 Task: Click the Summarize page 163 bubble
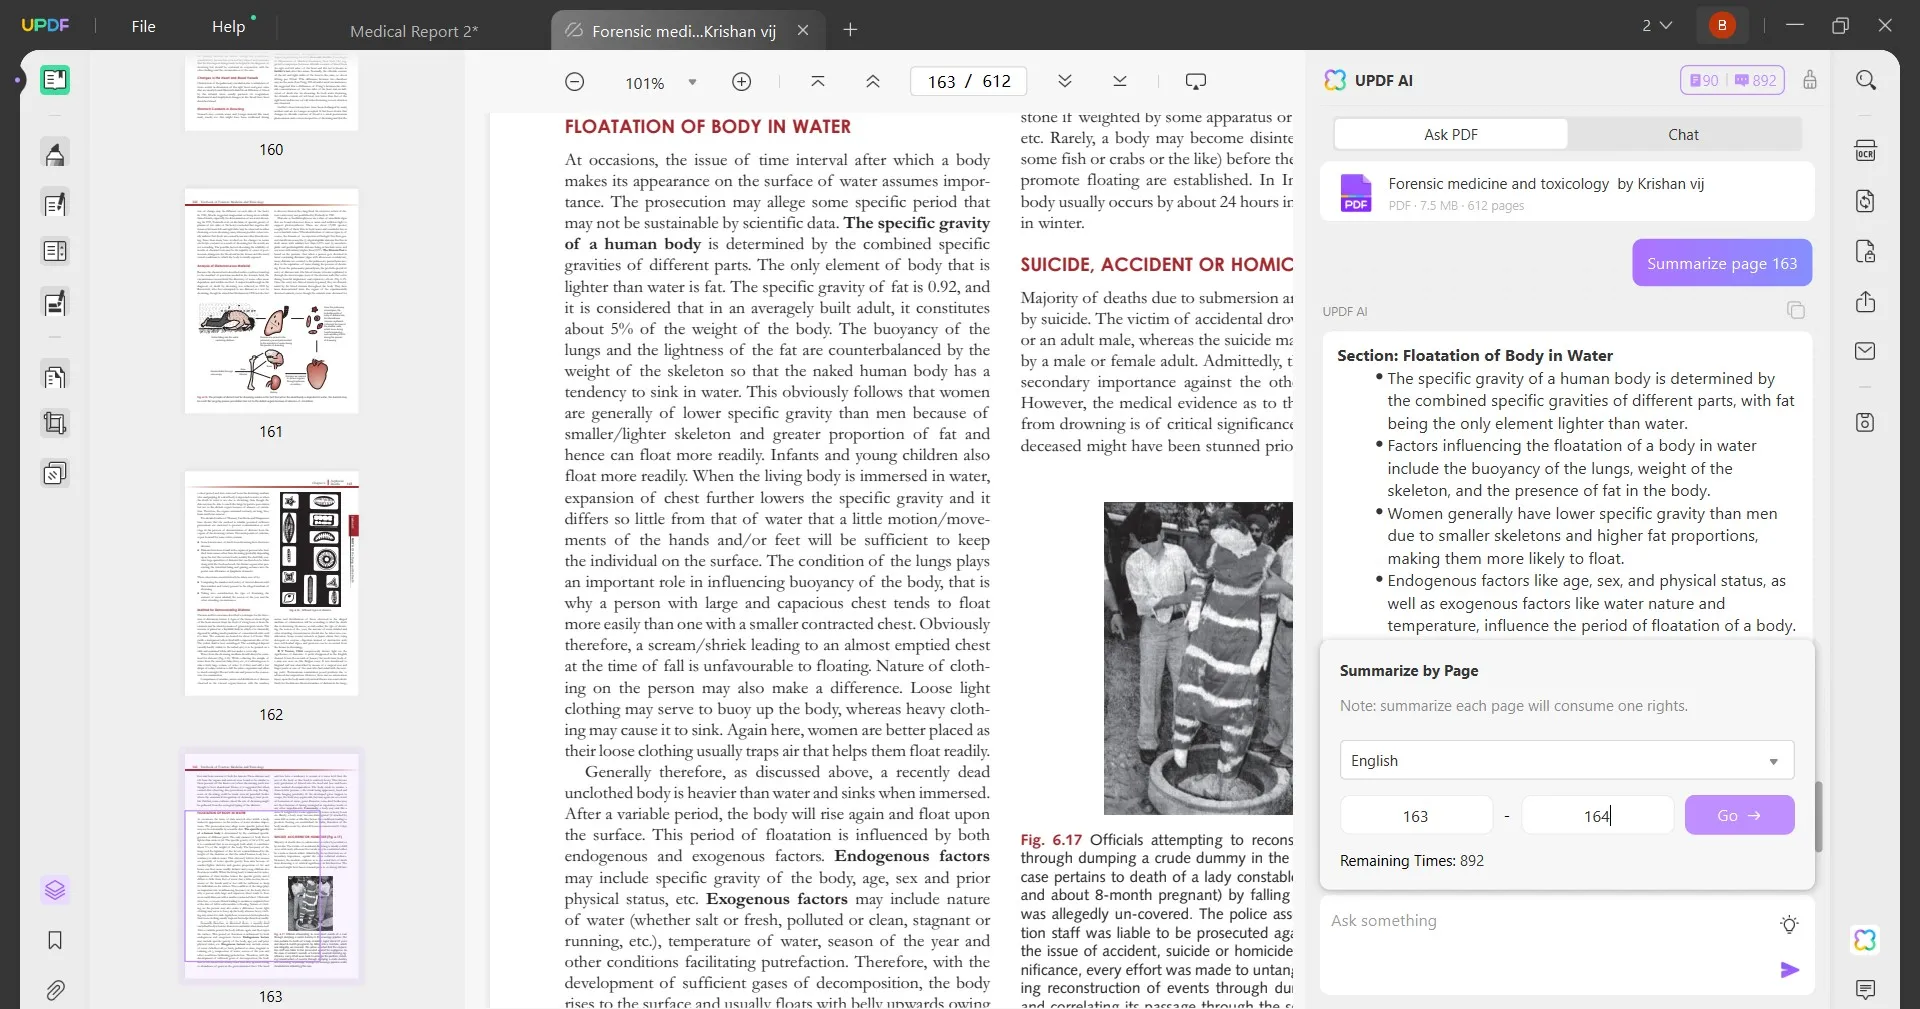1722,263
